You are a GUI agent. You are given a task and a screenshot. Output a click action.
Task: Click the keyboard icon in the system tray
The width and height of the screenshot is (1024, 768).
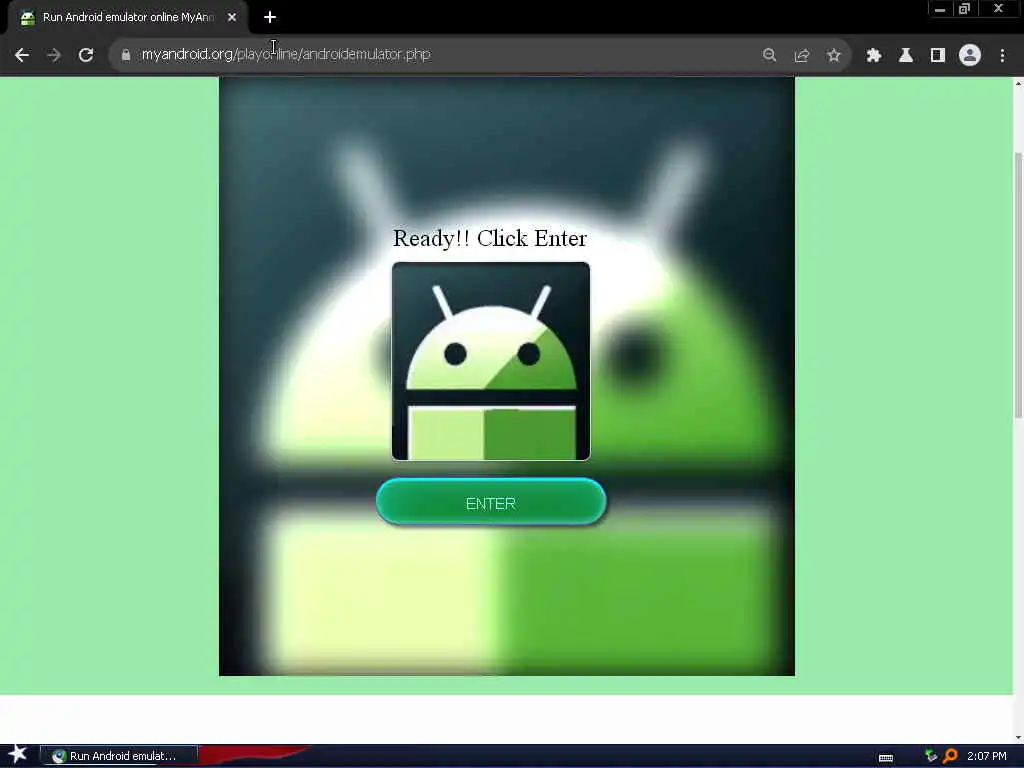pos(886,758)
